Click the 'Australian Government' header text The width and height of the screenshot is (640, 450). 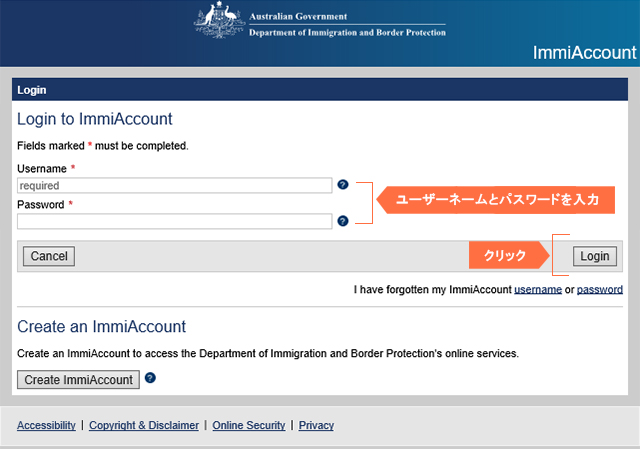coord(298,17)
